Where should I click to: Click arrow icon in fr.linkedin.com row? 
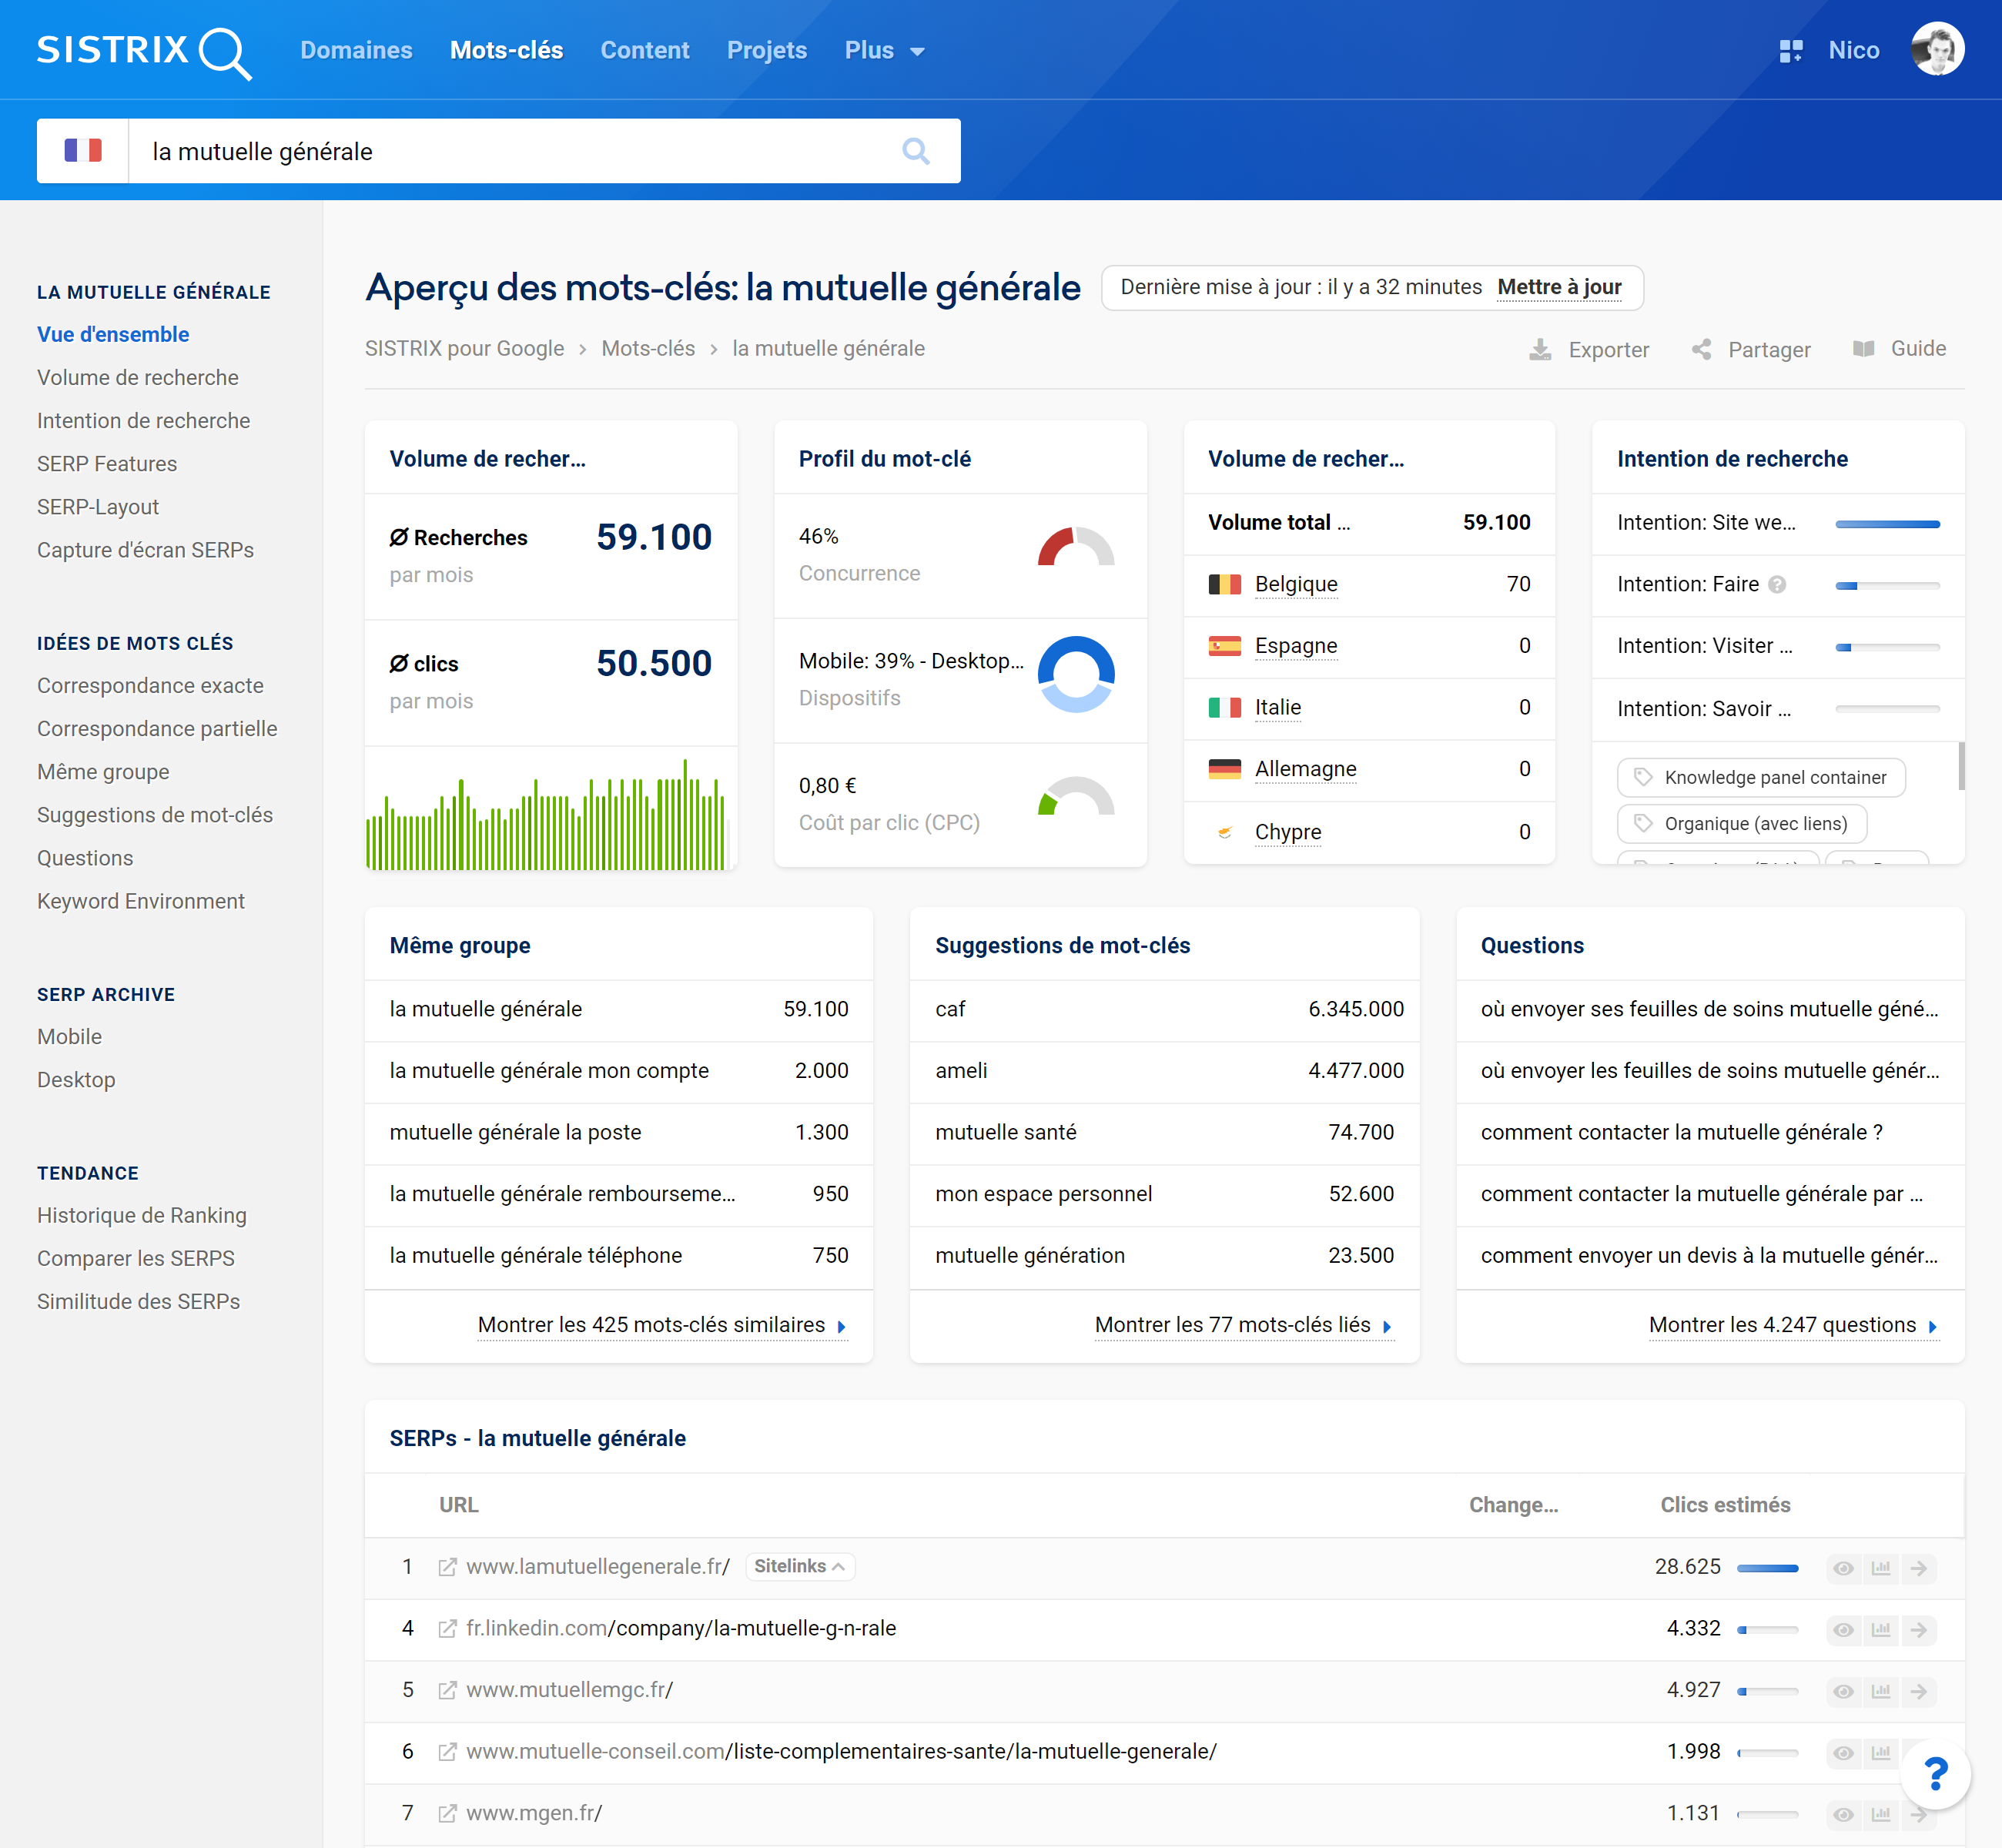point(1918,1630)
